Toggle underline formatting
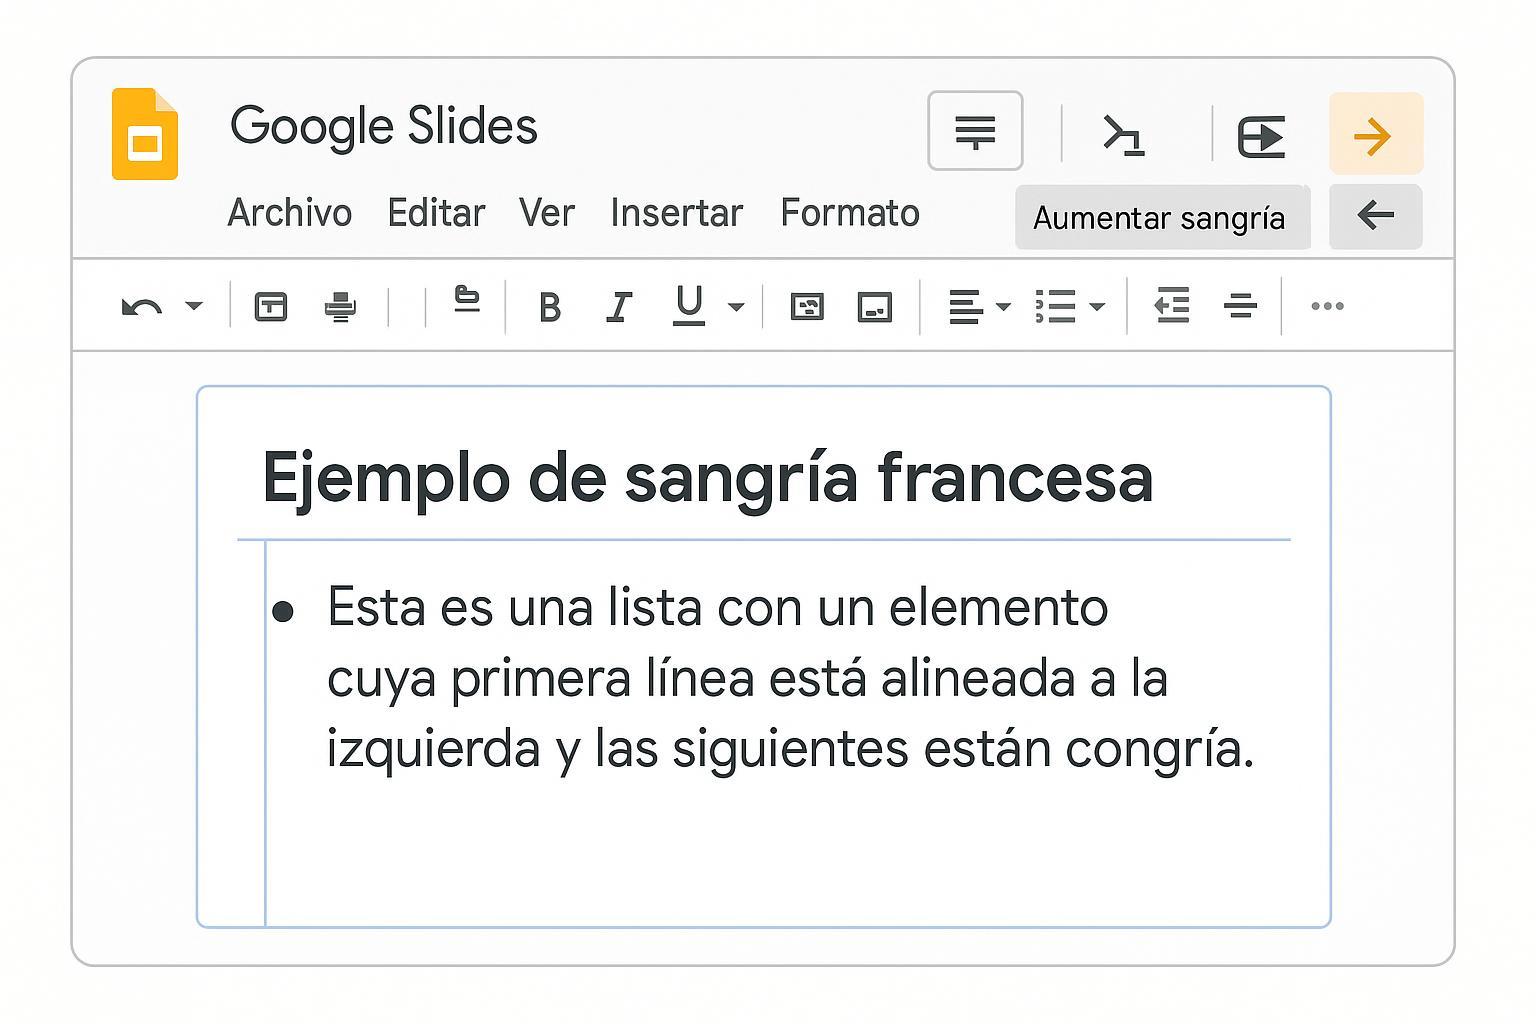The height and width of the screenshot is (1024, 1536). (689, 306)
